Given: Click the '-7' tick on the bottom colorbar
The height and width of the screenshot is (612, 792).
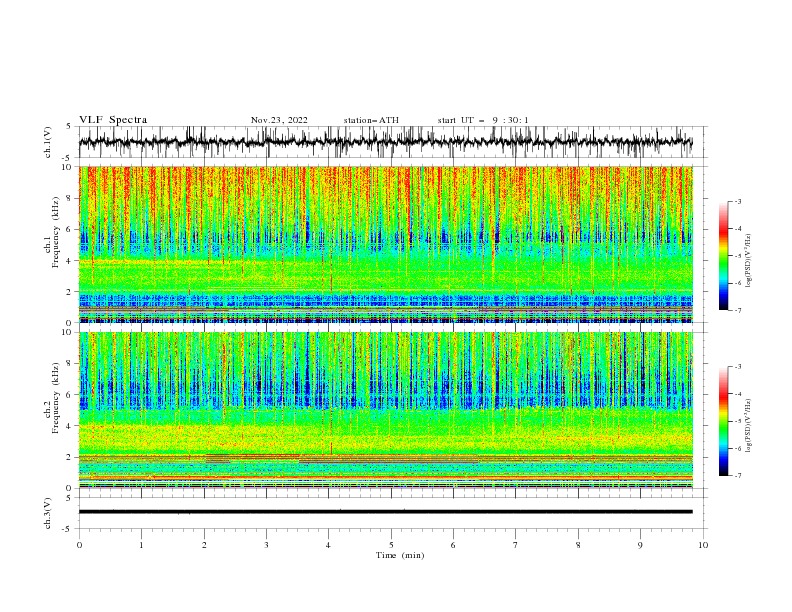Looking at the screenshot, I should tap(737, 475).
